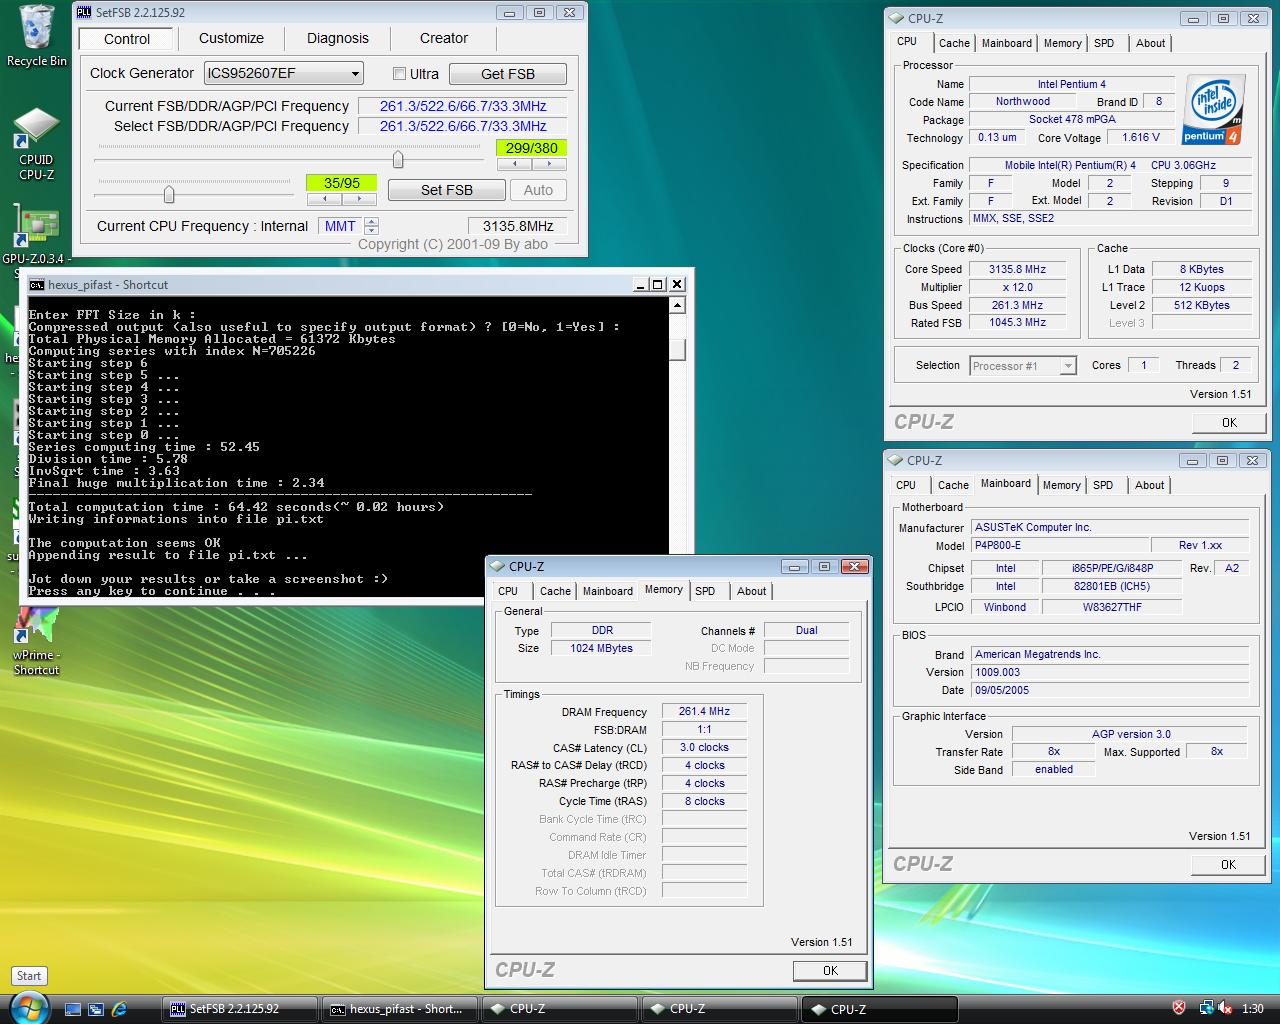
Task: Click right arrow under 35/95 value
Action: click(359, 199)
